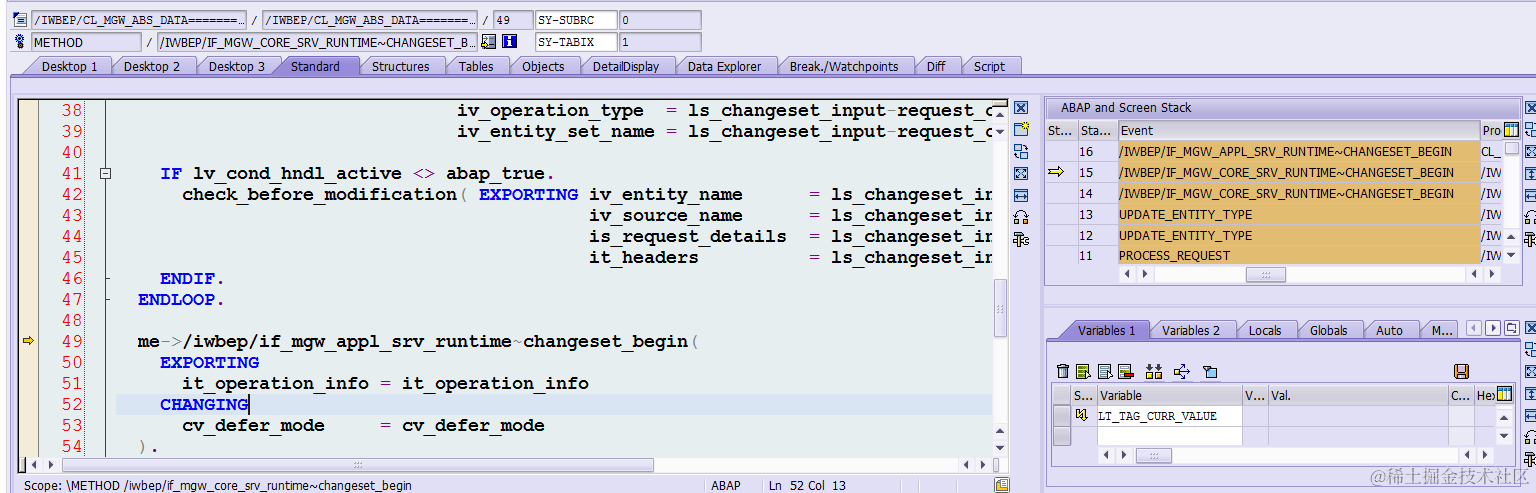The image size is (1536, 493).
Task: Collapse the IF block at line 41
Action: [105, 173]
